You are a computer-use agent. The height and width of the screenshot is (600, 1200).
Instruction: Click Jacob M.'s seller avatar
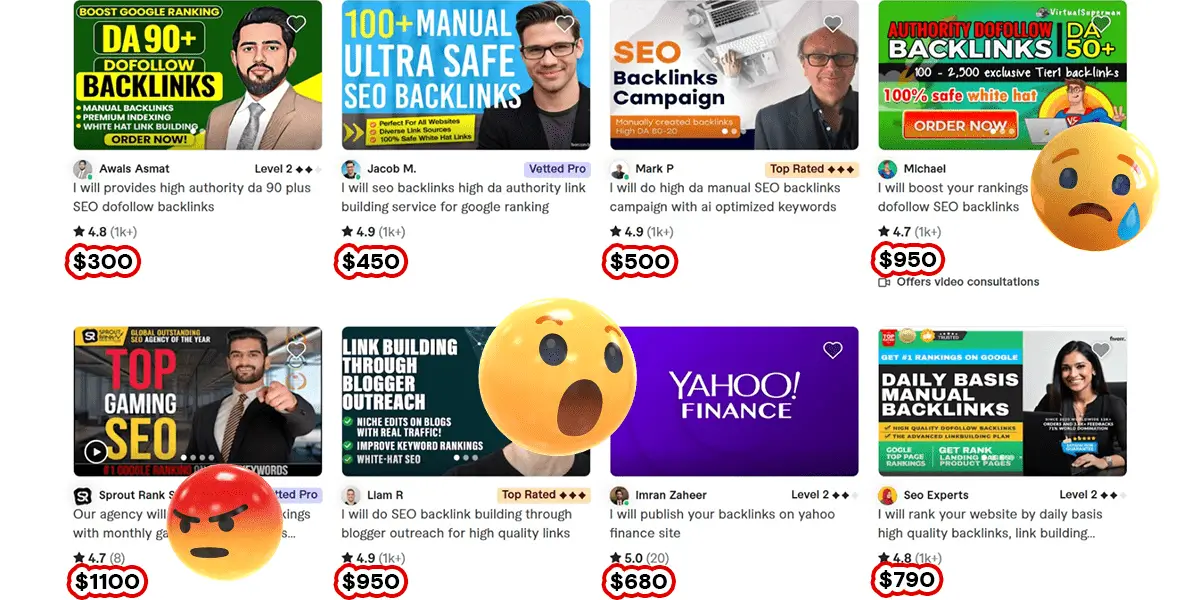click(351, 169)
